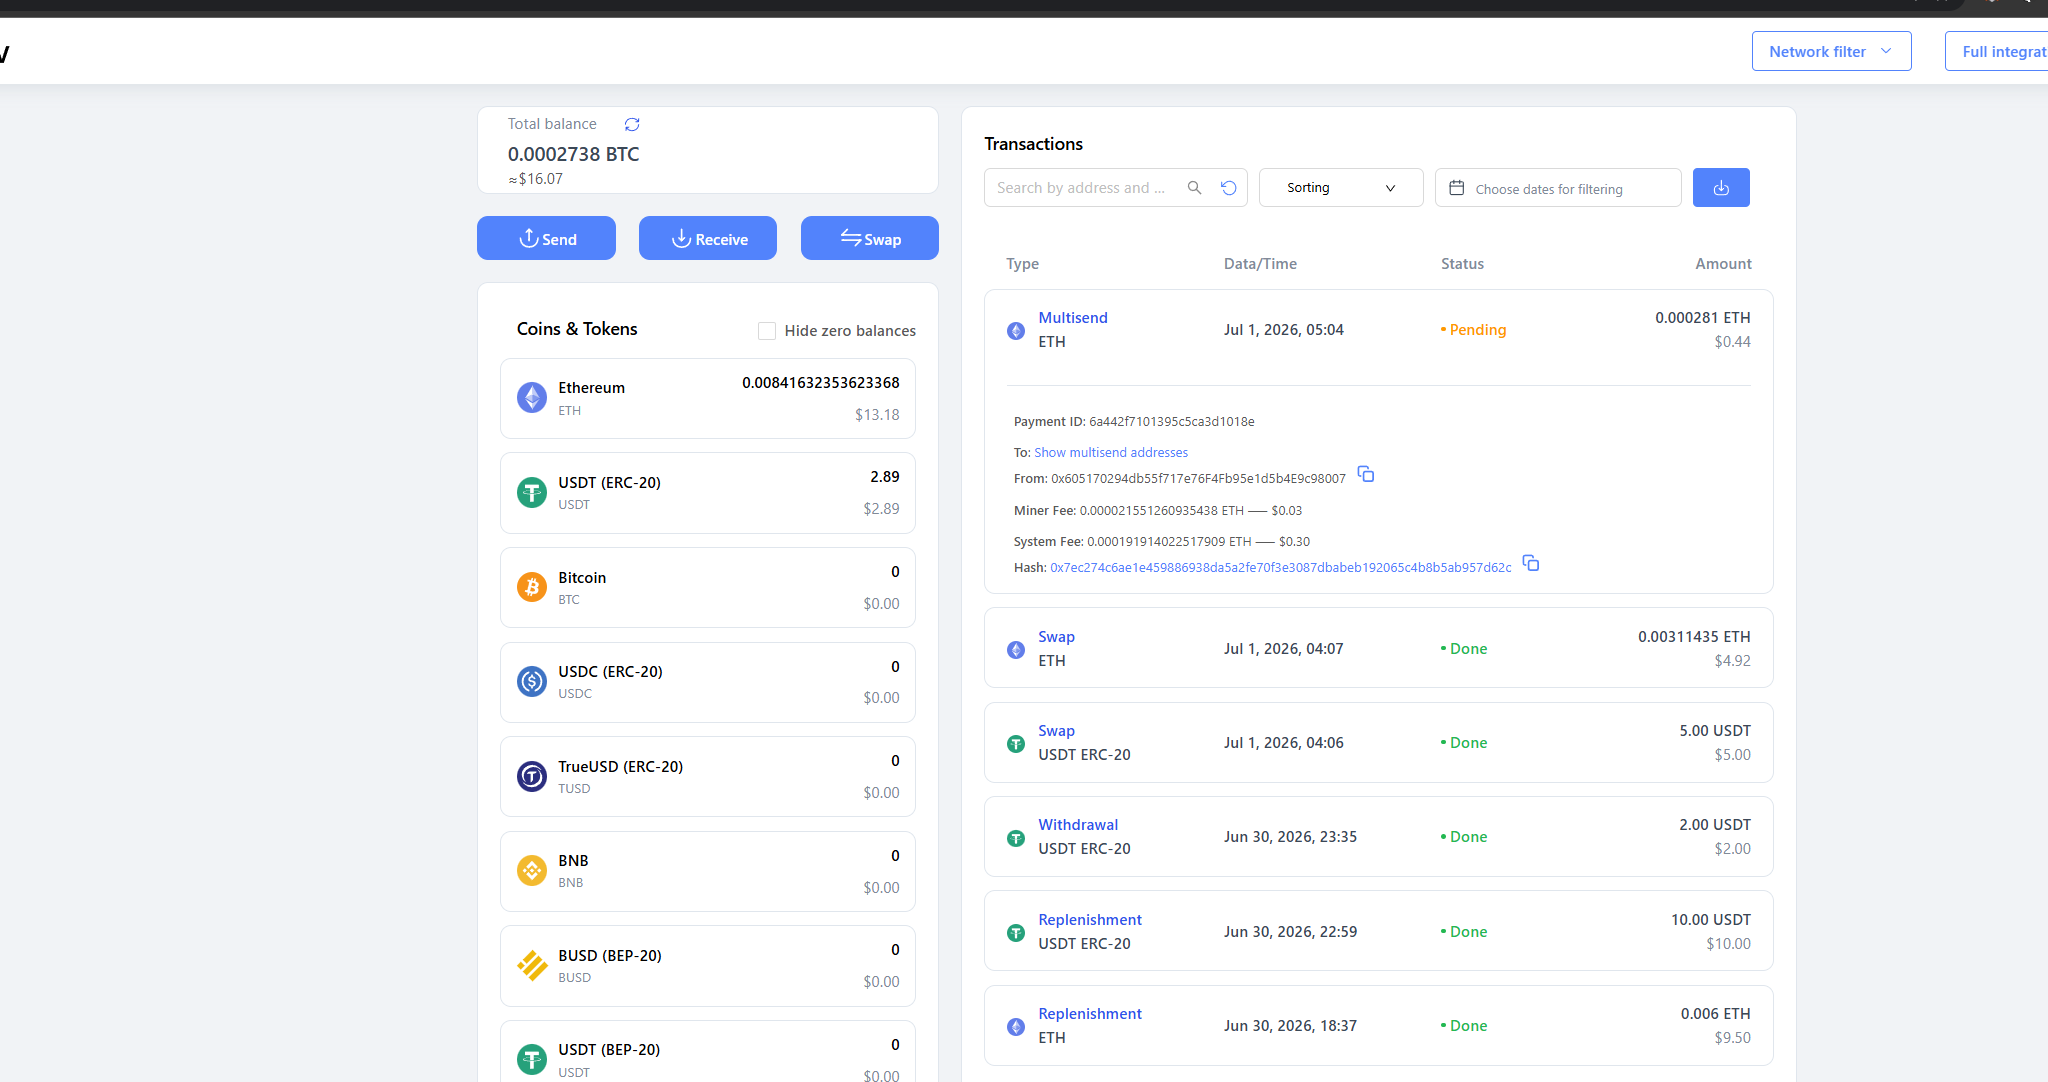Select the USDC (ERC-20) label

point(610,671)
